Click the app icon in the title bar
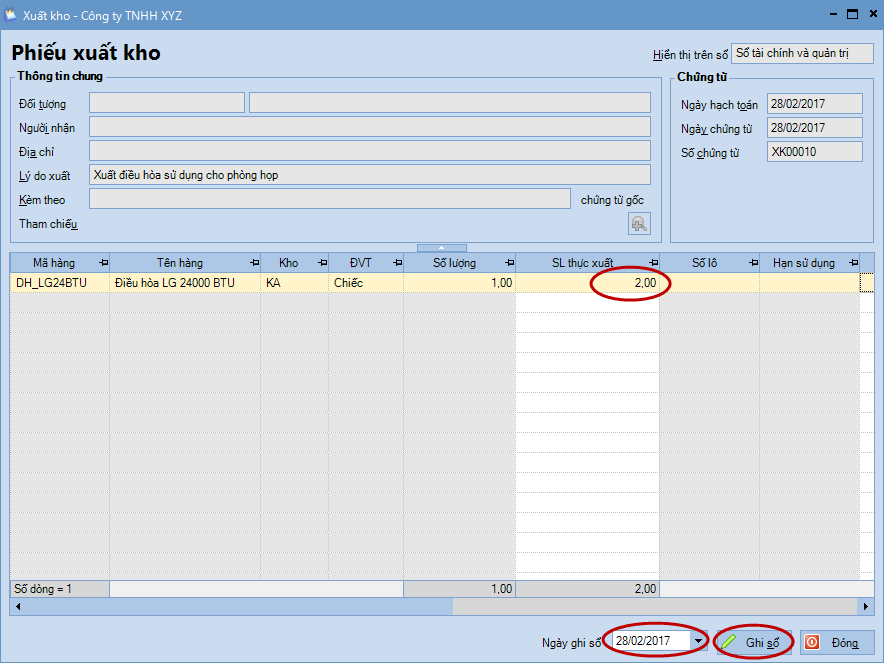884x663 pixels. click(x=11, y=15)
